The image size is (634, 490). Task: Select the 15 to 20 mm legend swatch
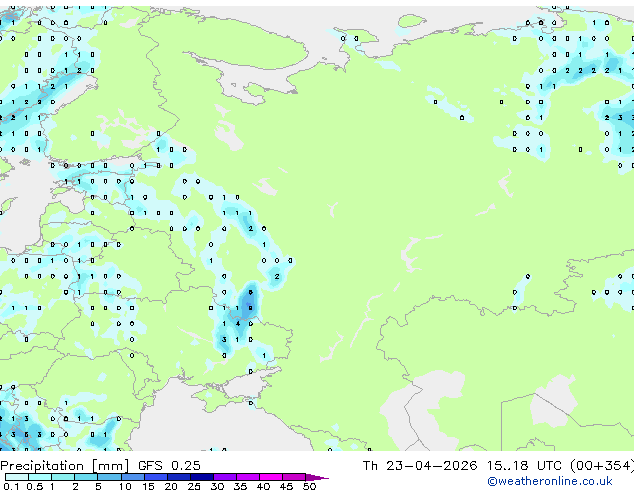156,477
